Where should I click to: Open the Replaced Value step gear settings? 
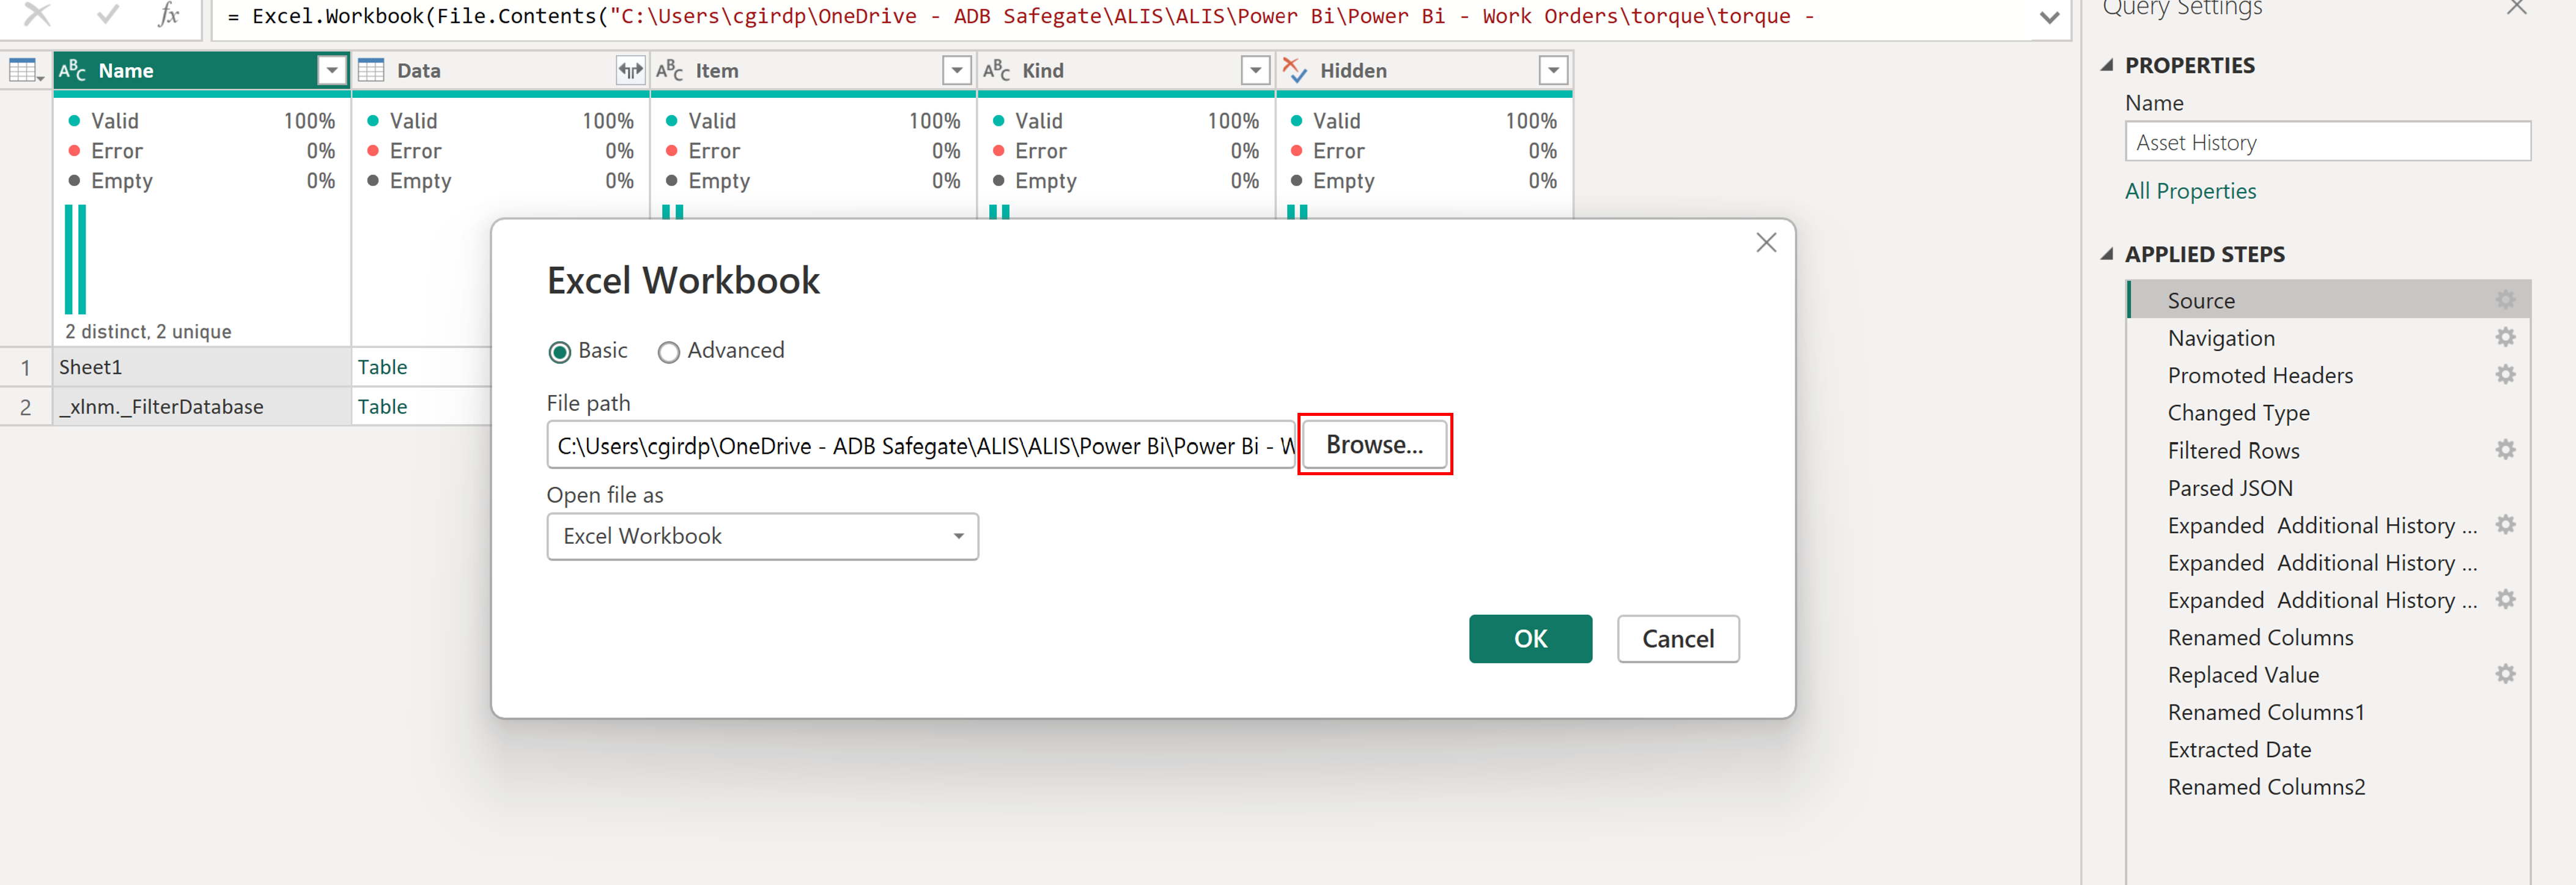point(2505,675)
